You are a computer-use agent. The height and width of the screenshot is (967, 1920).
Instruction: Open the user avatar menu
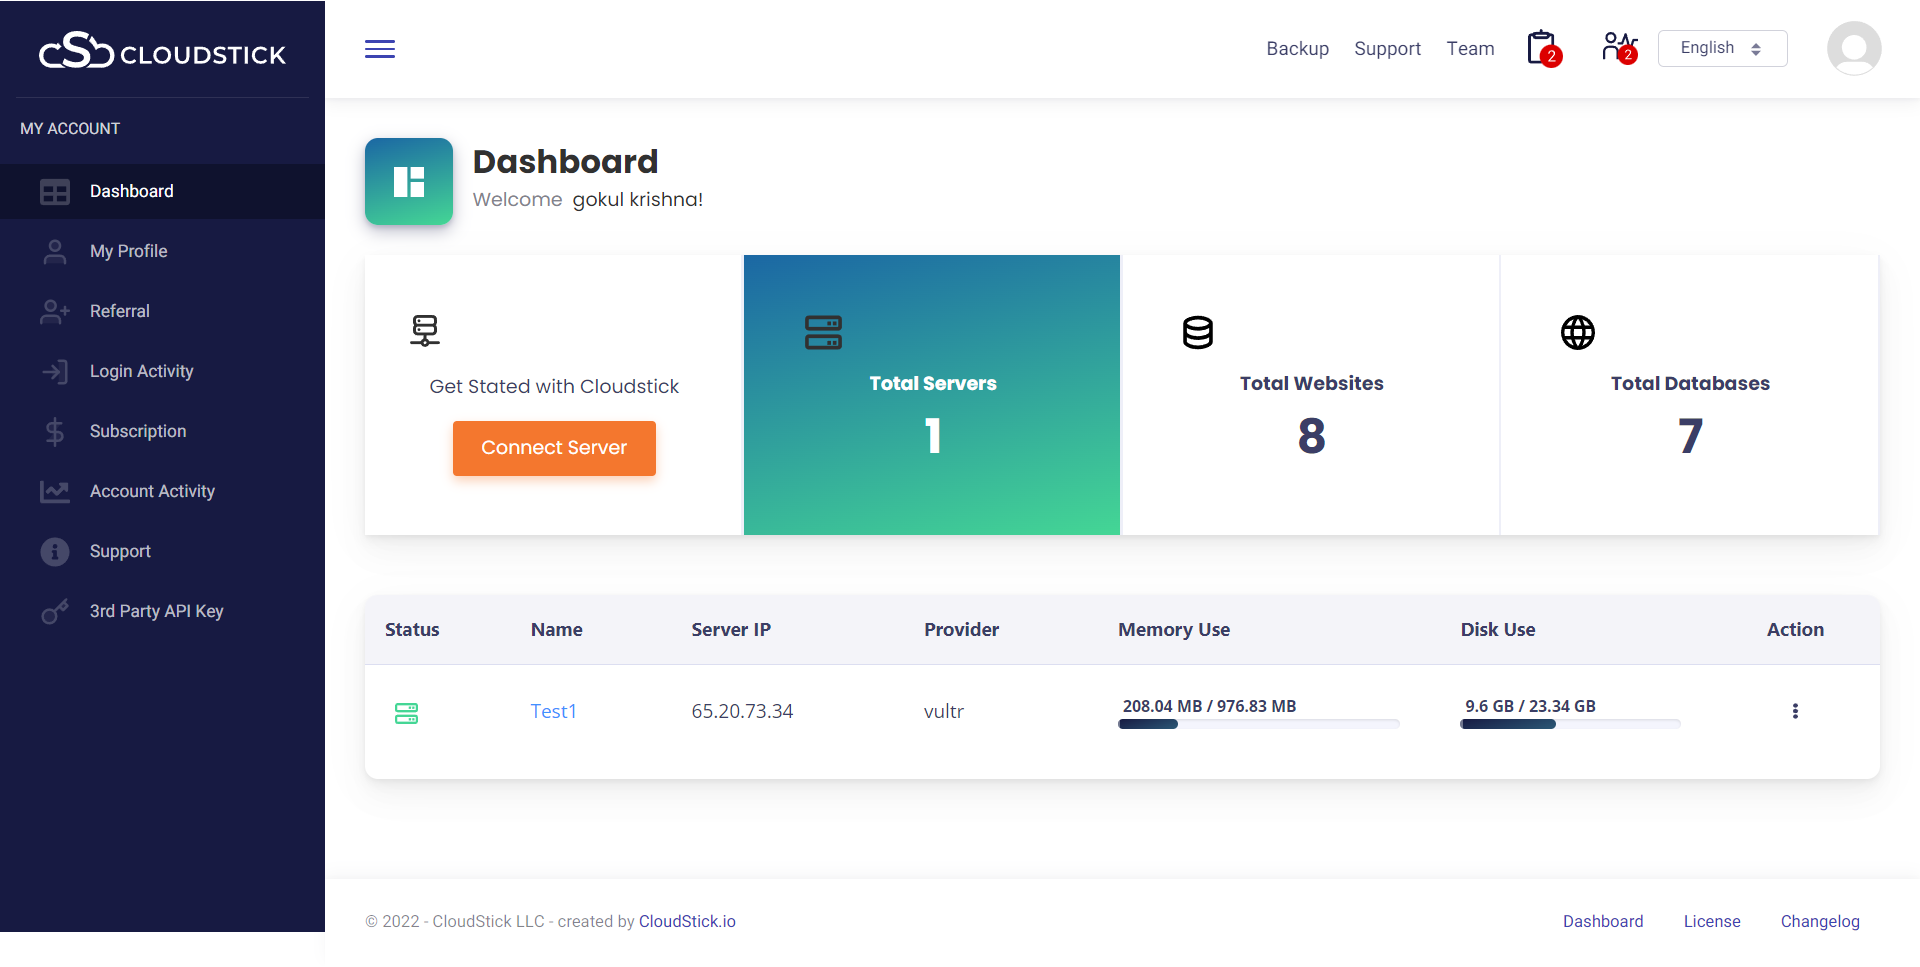[x=1853, y=48]
